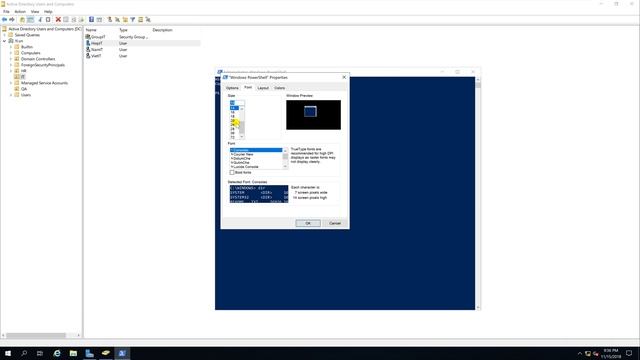640x360 pixels.
Task: Choose size 28 in the Size list
Action: click(234, 129)
